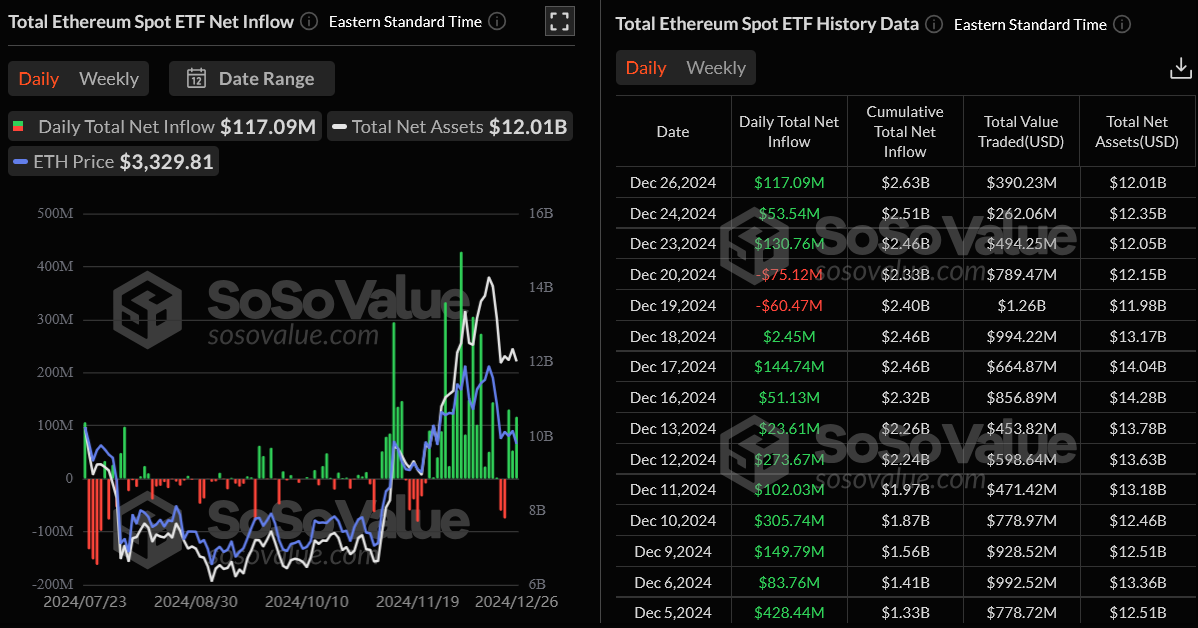The height and width of the screenshot is (628, 1198).
Task: Click the $83.76M inflow cell
Action: coord(789,582)
